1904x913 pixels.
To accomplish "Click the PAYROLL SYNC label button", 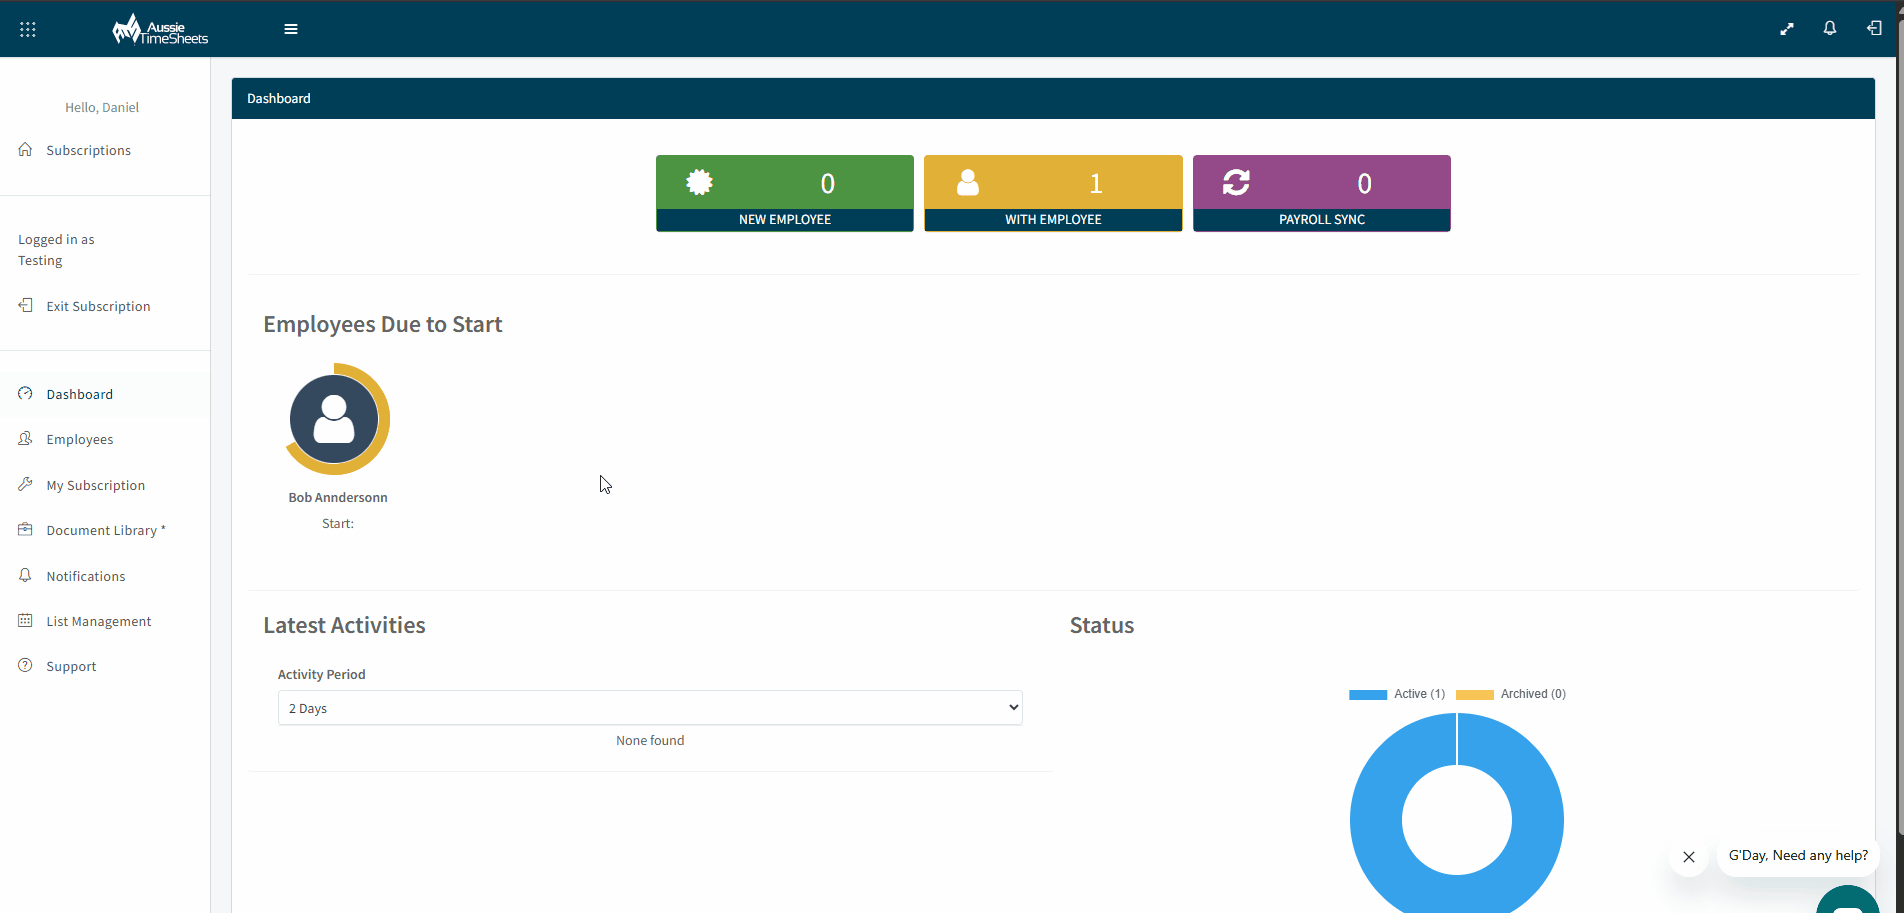I will pyautogui.click(x=1322, y=220).
